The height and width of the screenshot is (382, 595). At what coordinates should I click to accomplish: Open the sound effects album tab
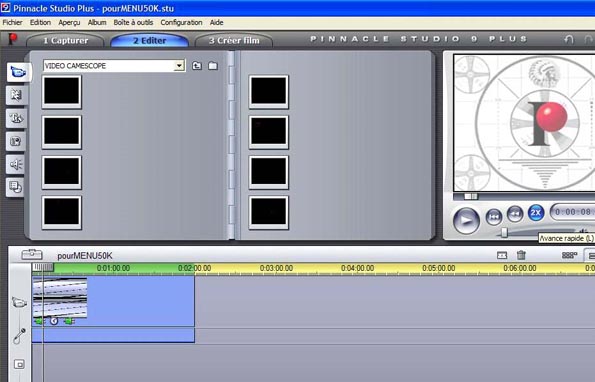(16, 164)
